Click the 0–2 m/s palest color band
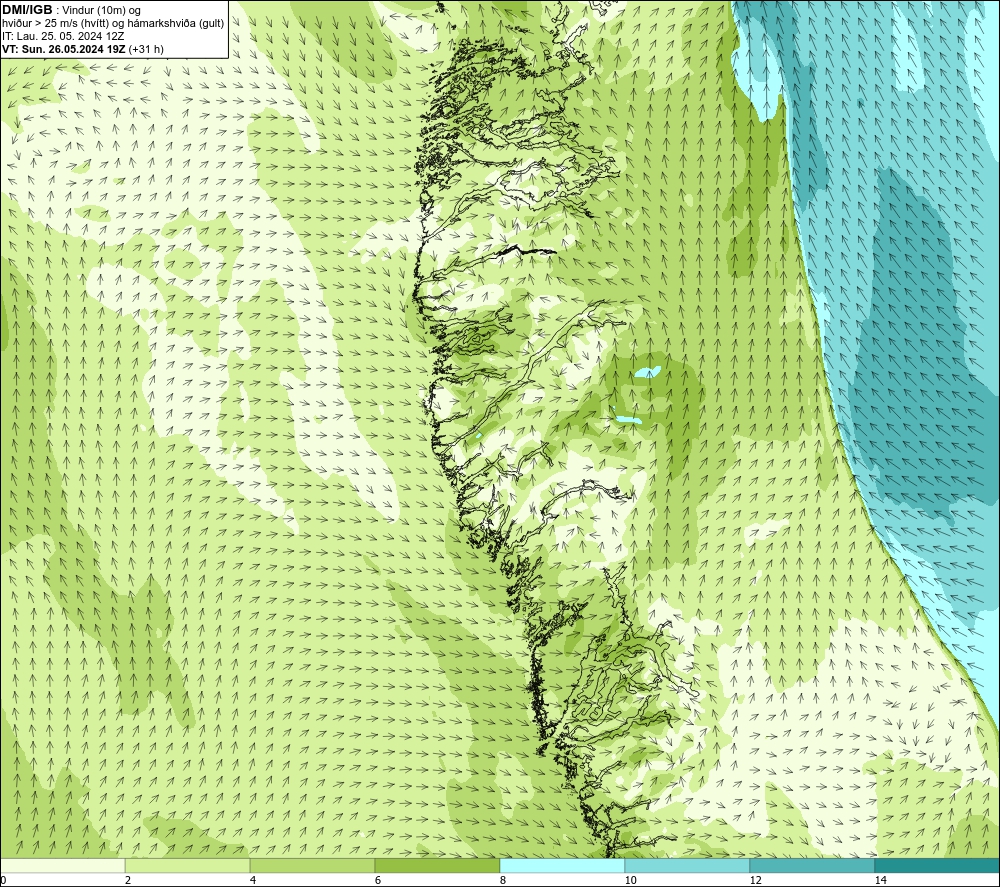 point(62,866)
